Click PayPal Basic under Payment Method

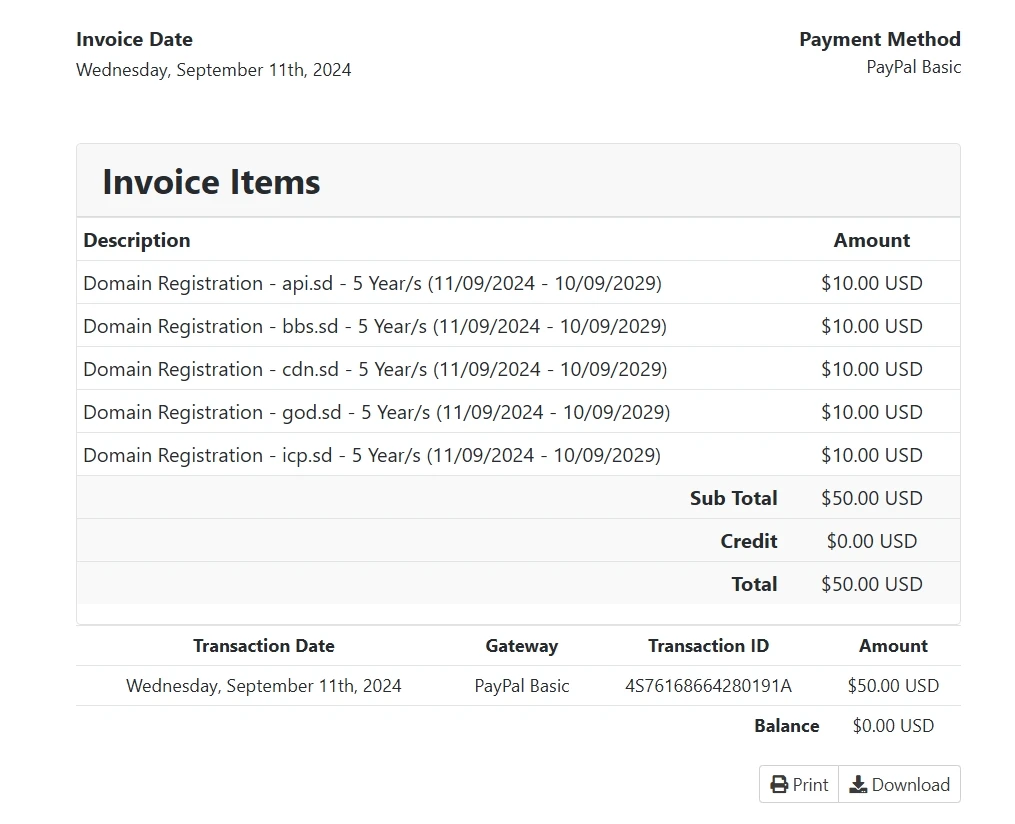(x=913, y=67)
